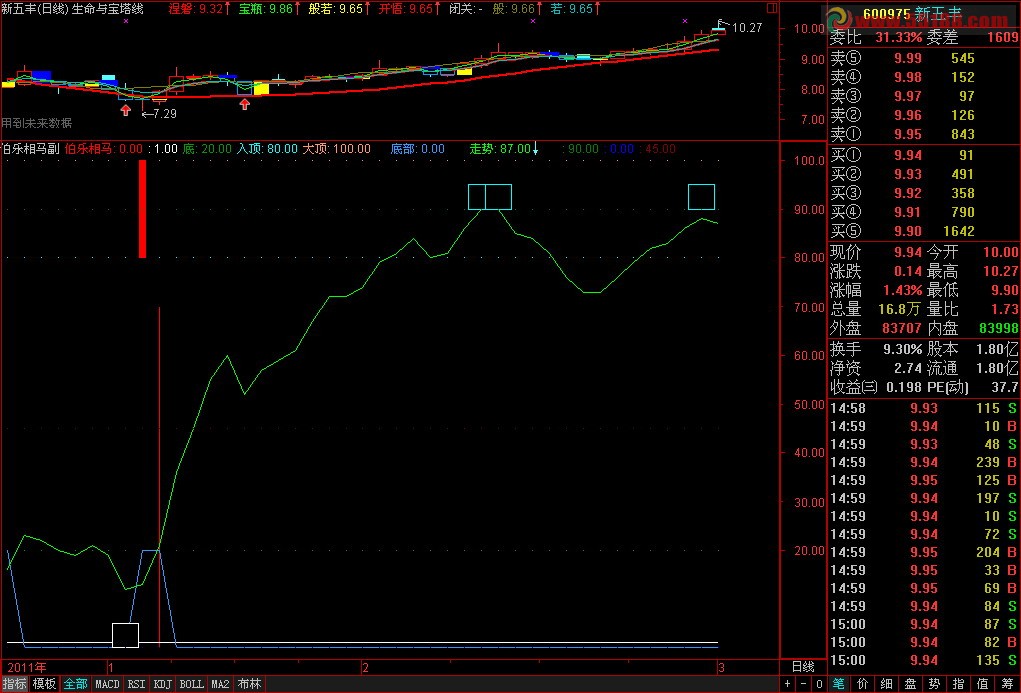Click the plus zoom button

(789, 685)
